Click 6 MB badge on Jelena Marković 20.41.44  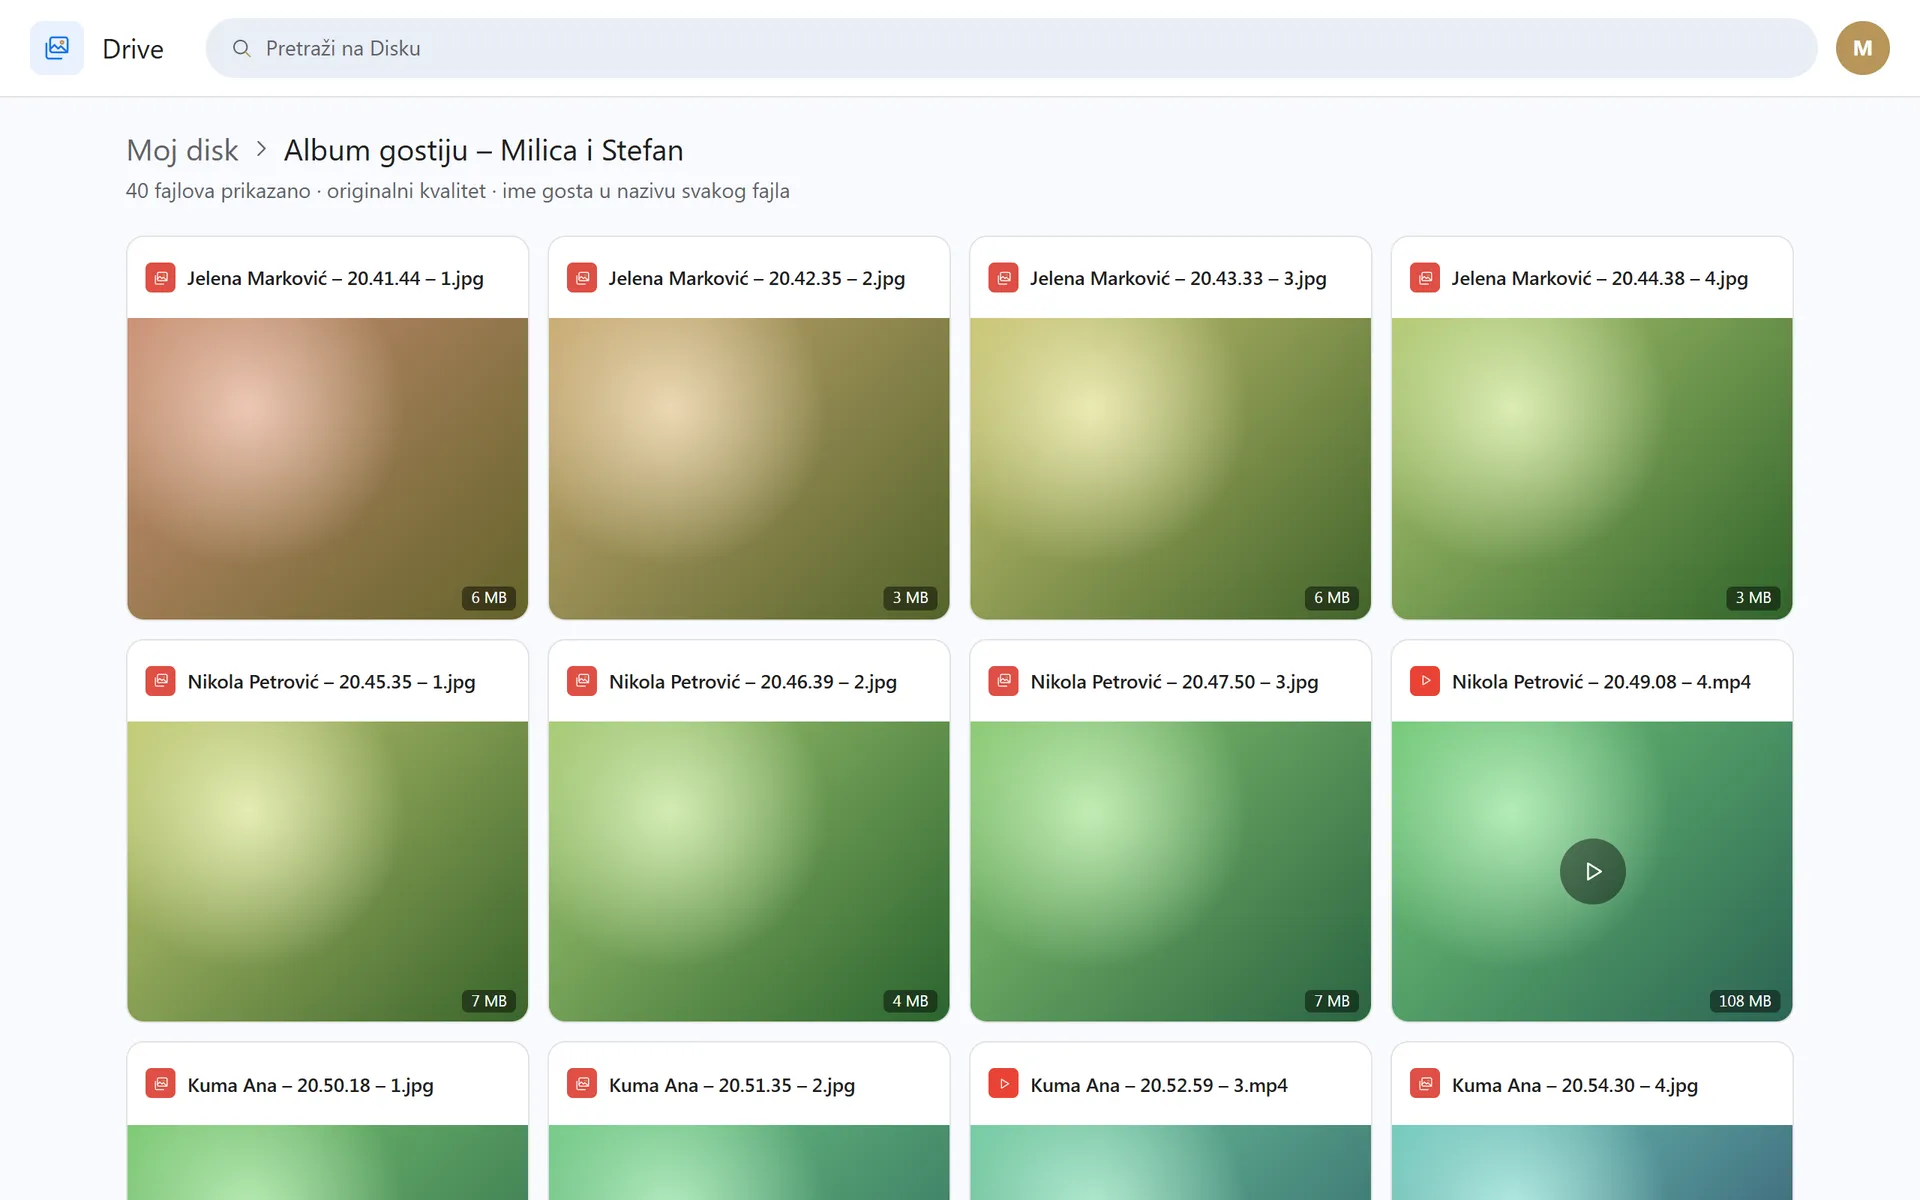point(489,597)
